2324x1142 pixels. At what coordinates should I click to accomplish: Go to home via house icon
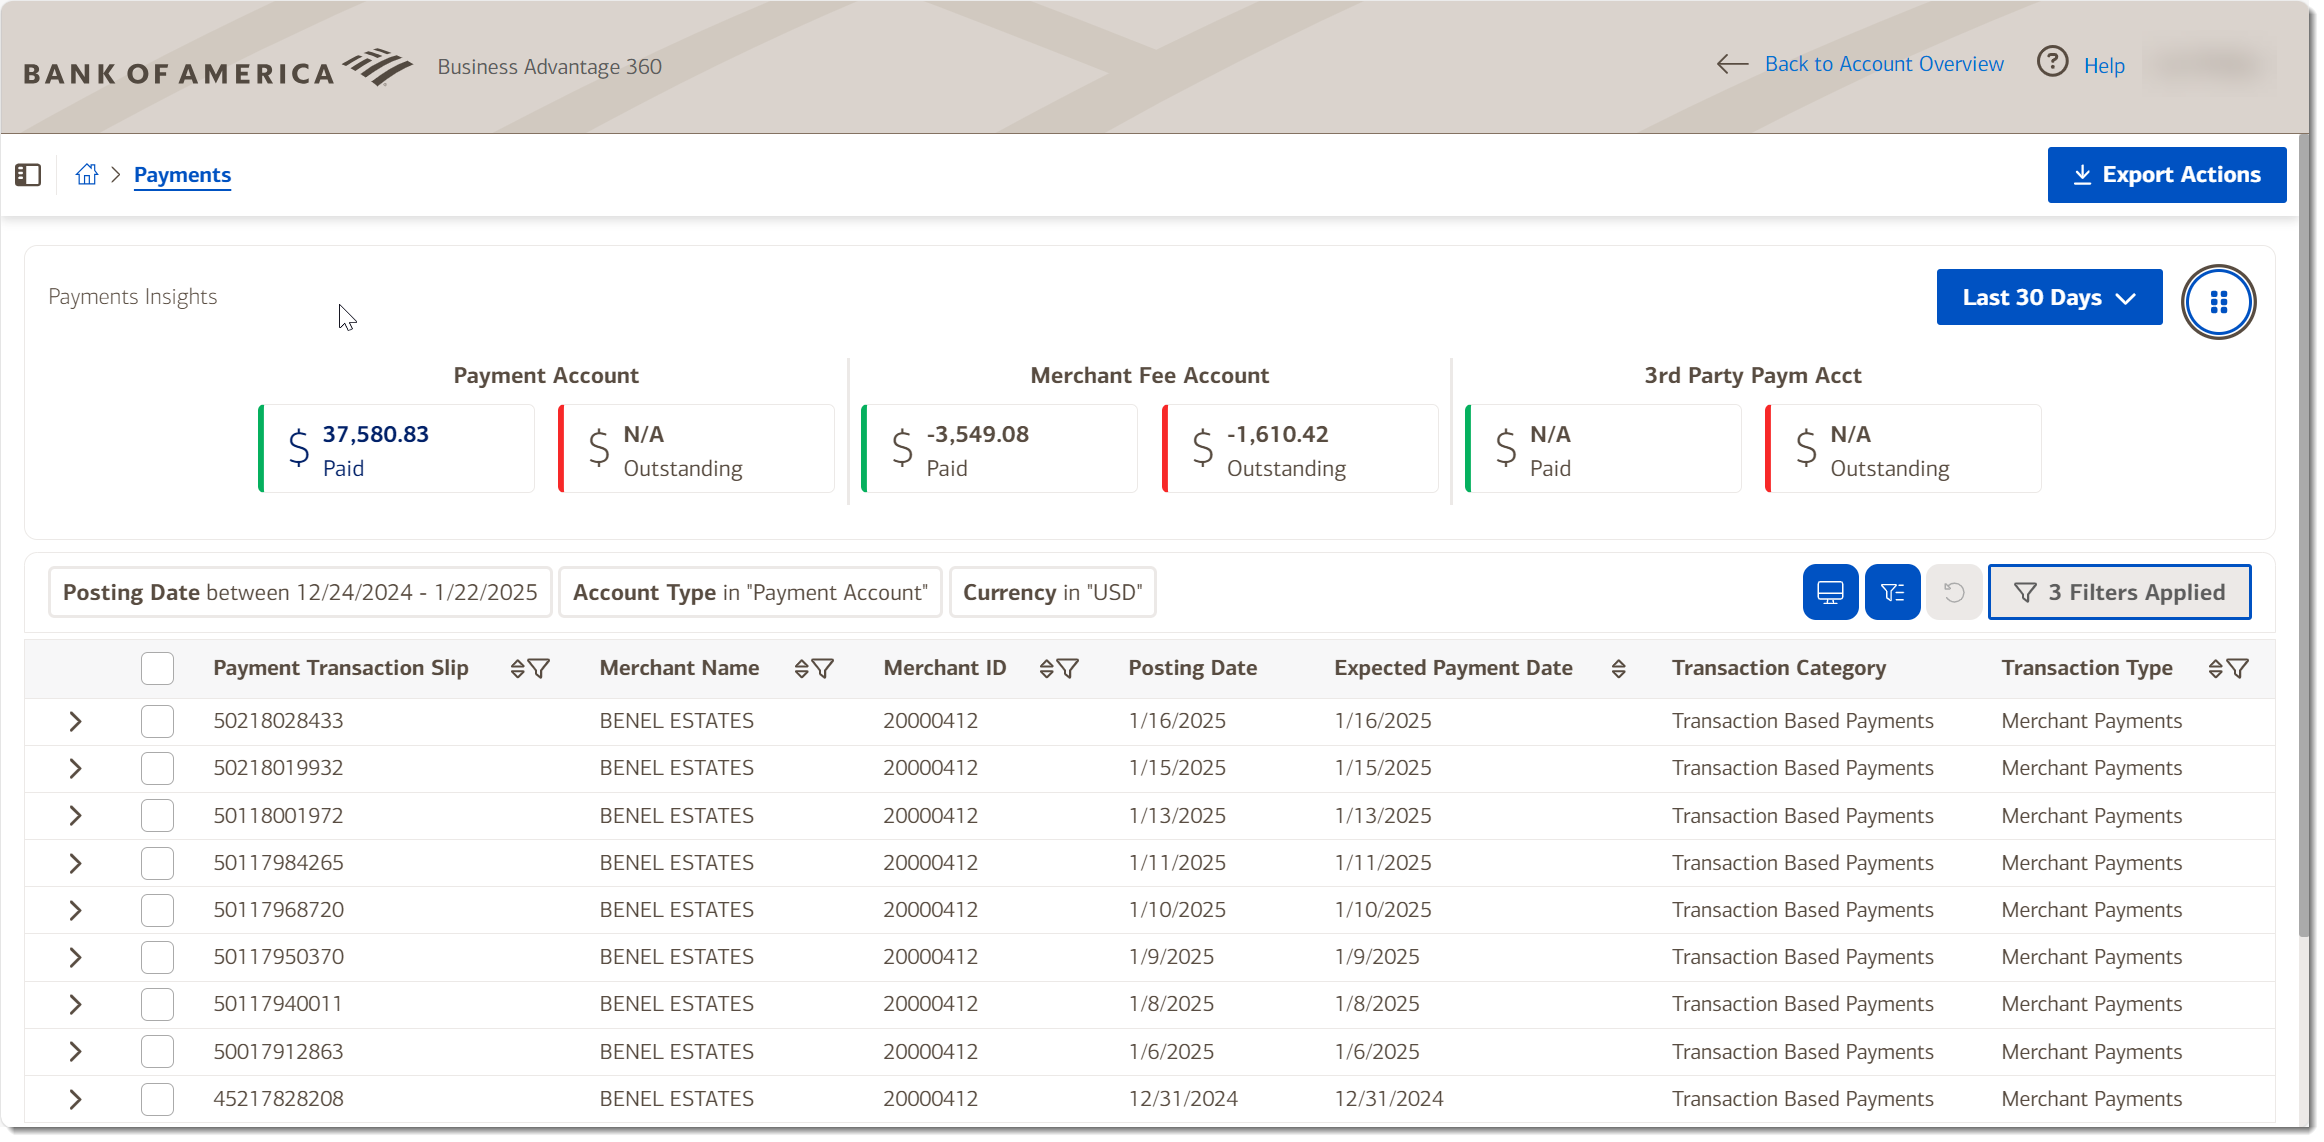click(87, 175)
